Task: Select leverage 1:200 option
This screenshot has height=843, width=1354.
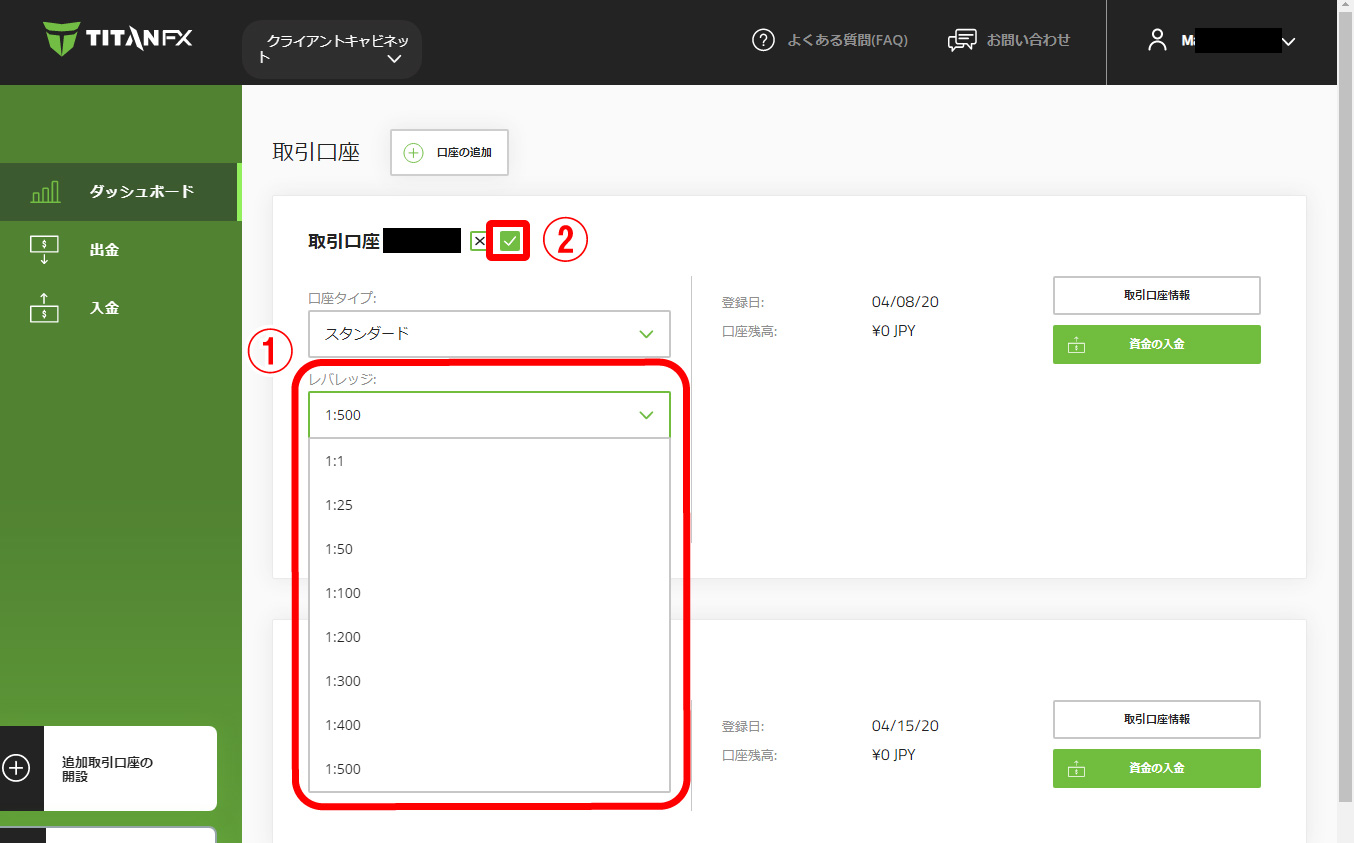Action: coord(489,637)
